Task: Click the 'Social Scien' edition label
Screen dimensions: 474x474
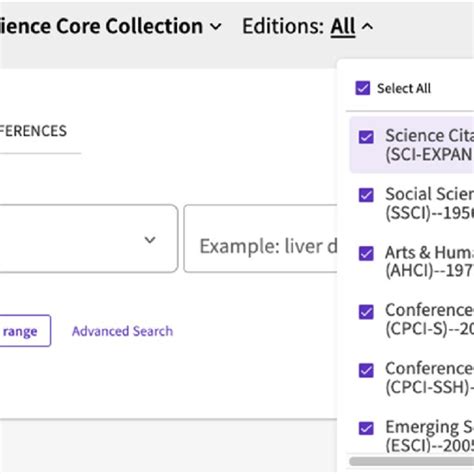Action: 429,203
